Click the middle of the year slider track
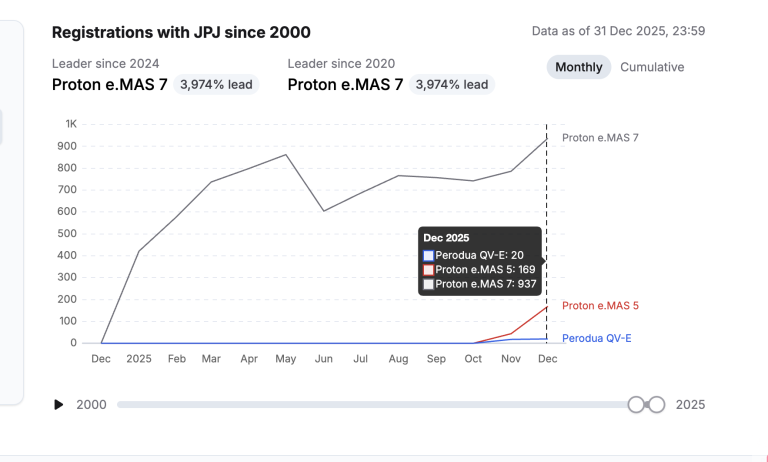Image resolution: width=768 pixels, height=462 pixels. [x=376, y=404]
